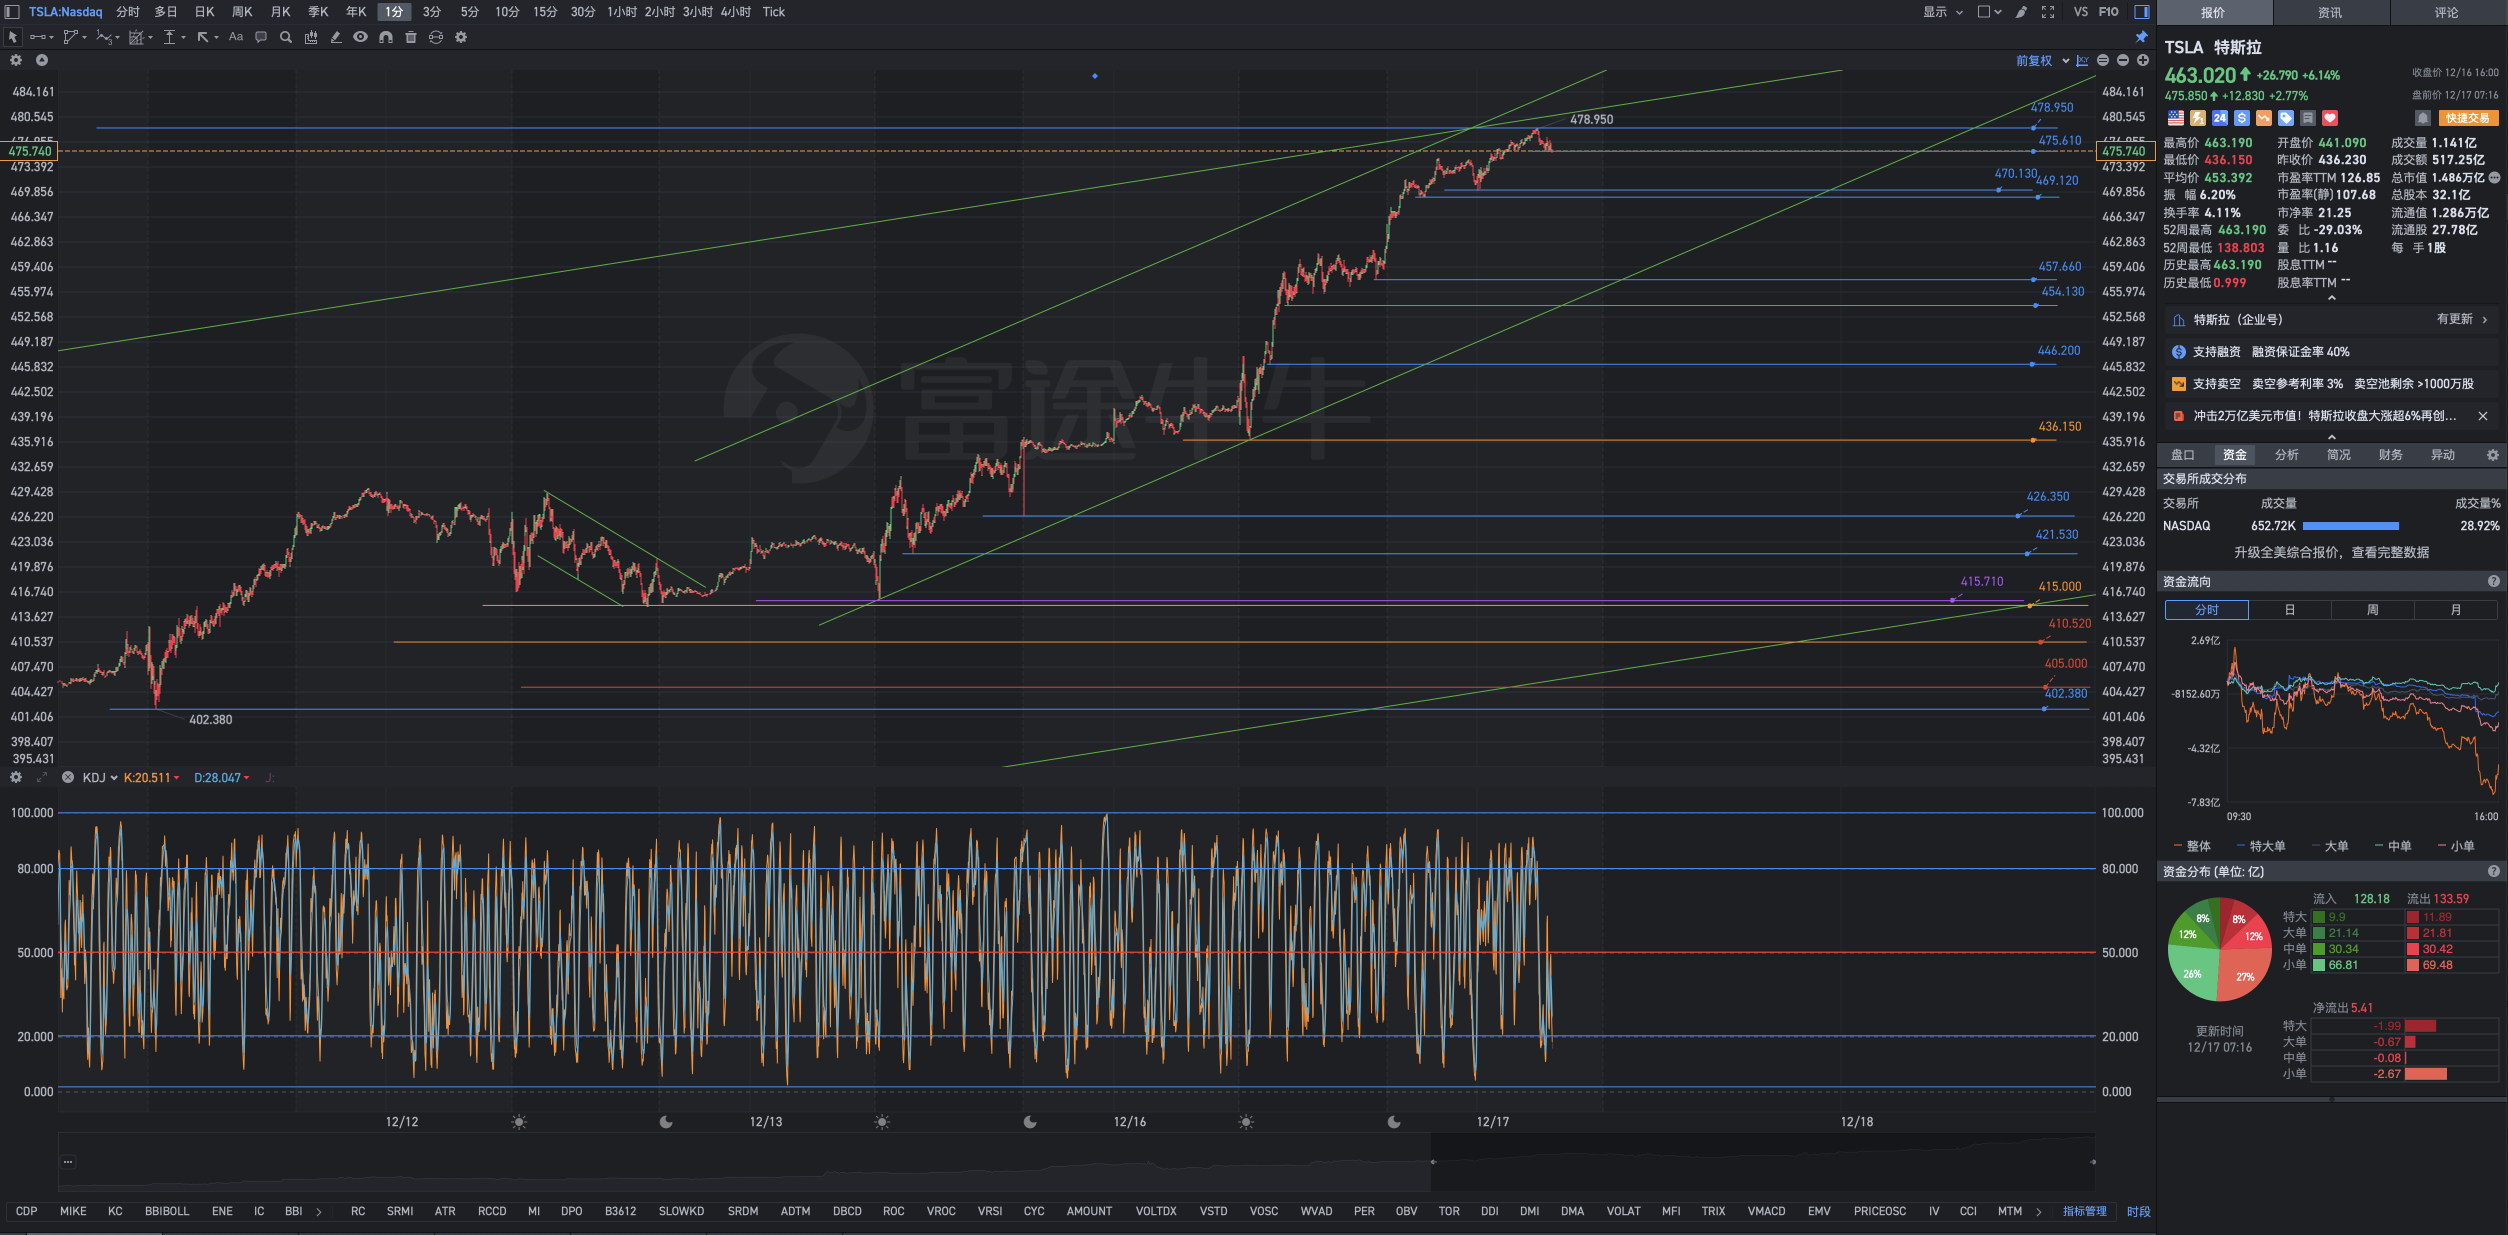Image resolution: width=2508 pixels, height=1235 pixels.
Task: Open drawing toolbar settings gear
Action: (x=461, y=37)
